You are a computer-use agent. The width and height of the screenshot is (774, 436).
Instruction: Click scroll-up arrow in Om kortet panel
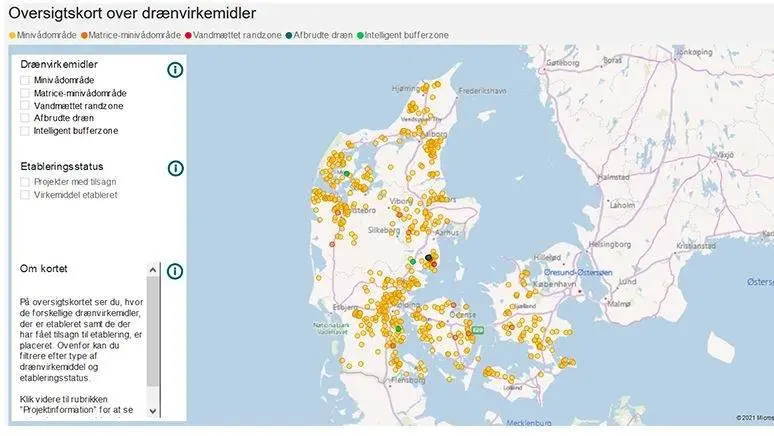(153, 270)
